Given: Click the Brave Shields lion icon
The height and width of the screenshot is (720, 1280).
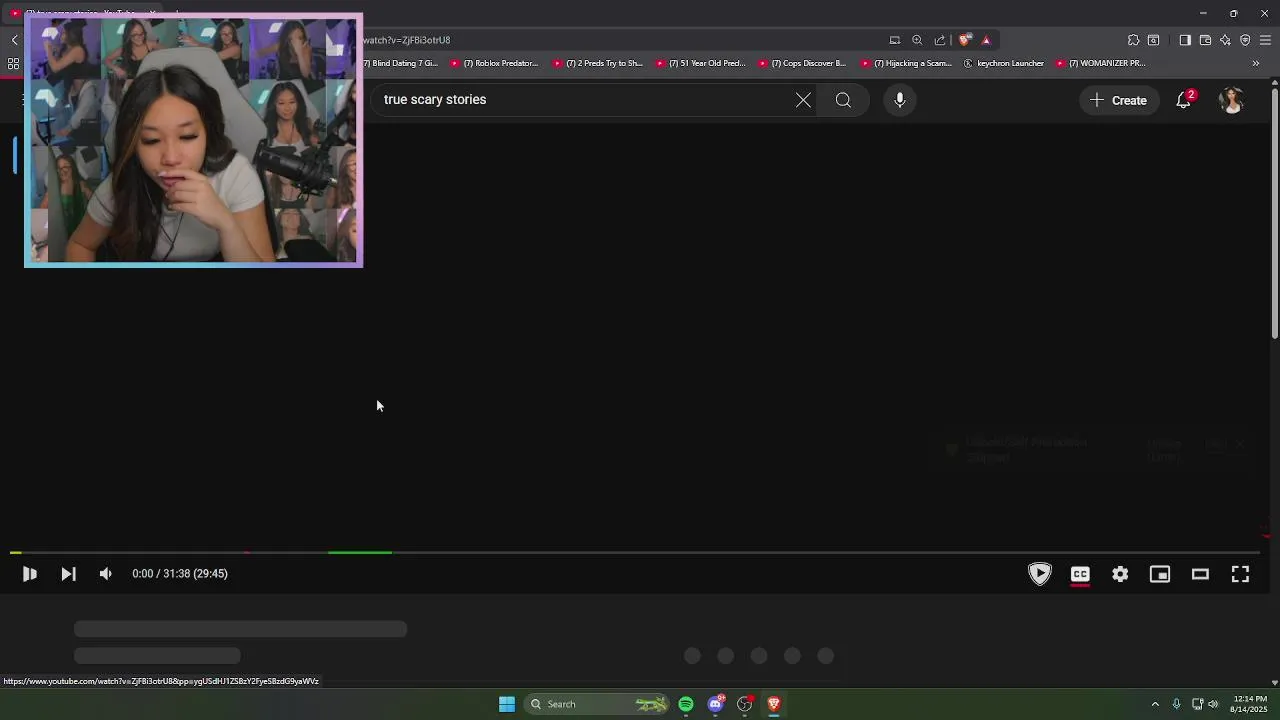Looking at the screenshot, I should (964, 40).
